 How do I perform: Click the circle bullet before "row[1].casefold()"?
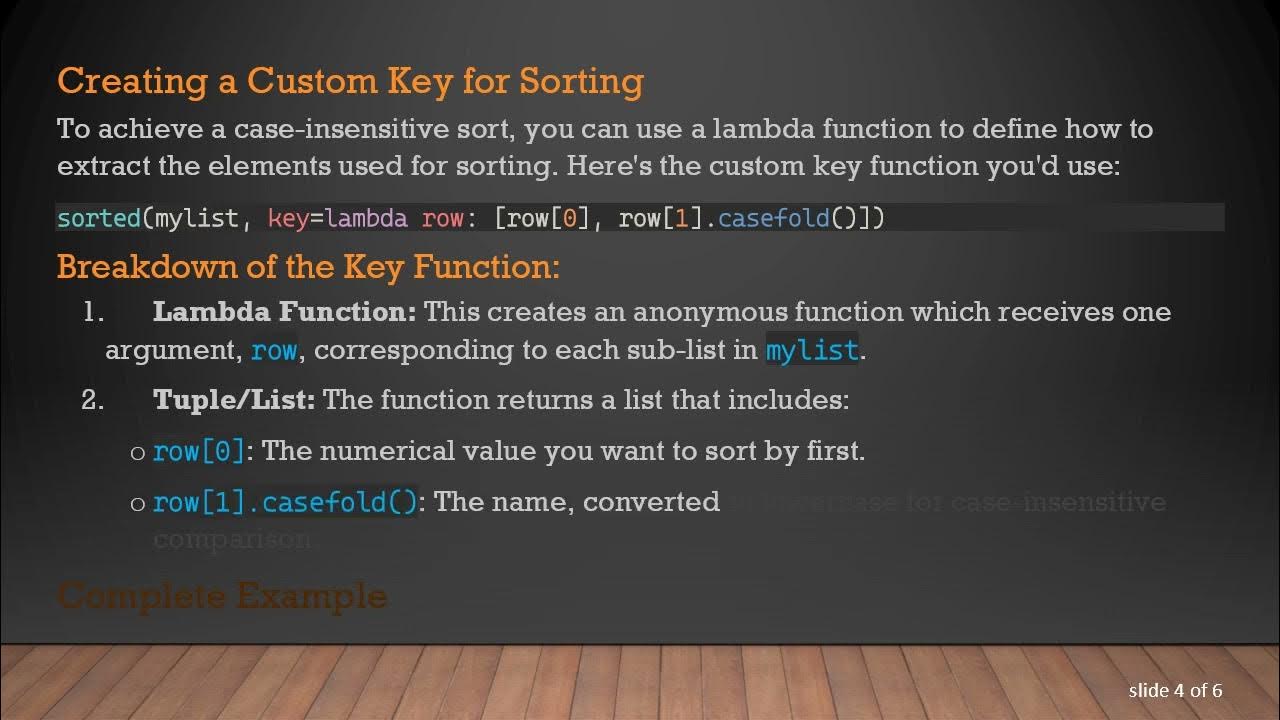click(138, 504)
